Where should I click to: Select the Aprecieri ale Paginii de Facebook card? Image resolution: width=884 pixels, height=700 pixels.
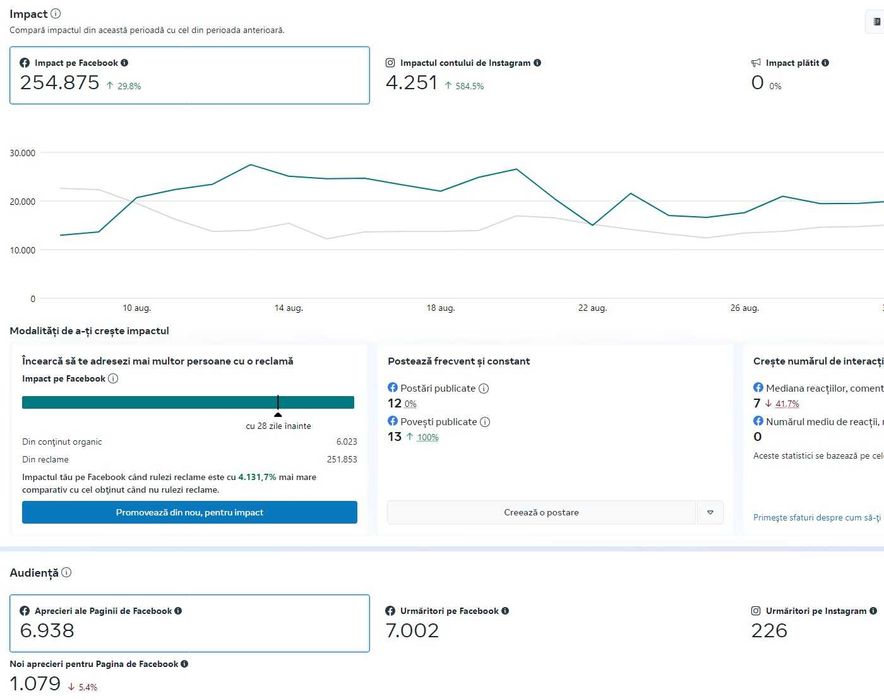189,623
